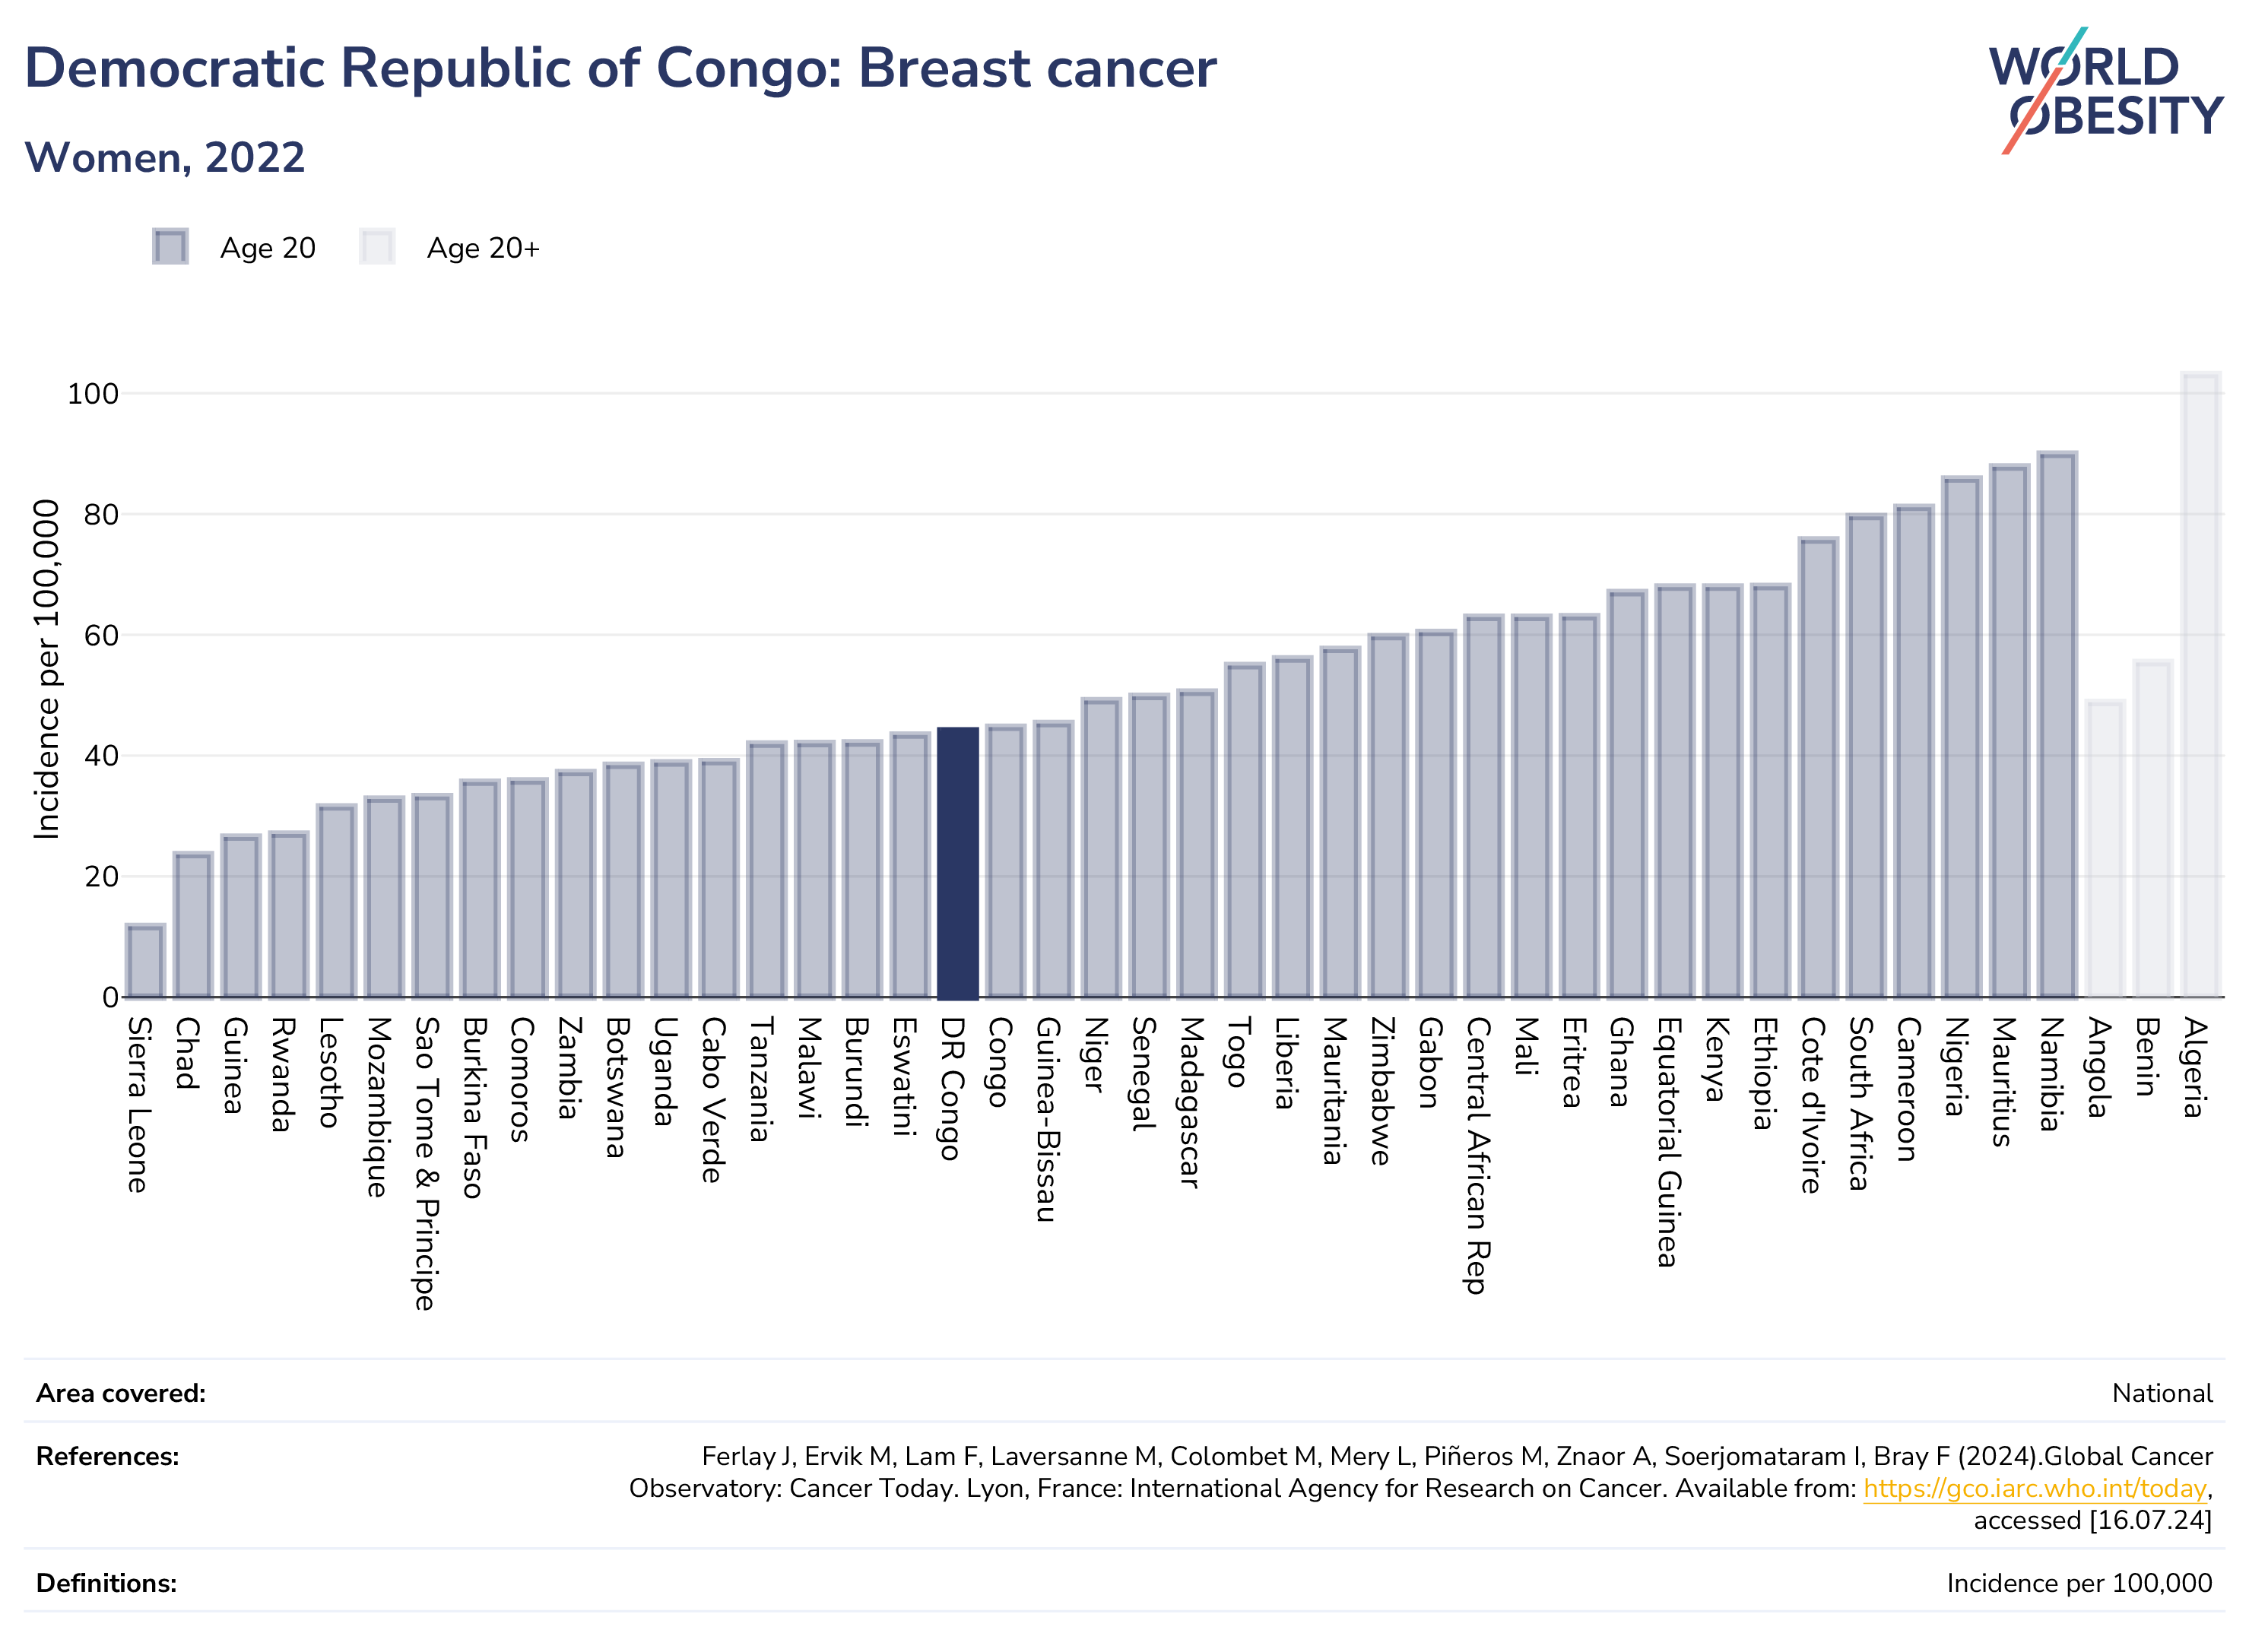The image size is (2249, 1652).
Task: Click the Ghana bar
Action: [x=1627, y=794]
